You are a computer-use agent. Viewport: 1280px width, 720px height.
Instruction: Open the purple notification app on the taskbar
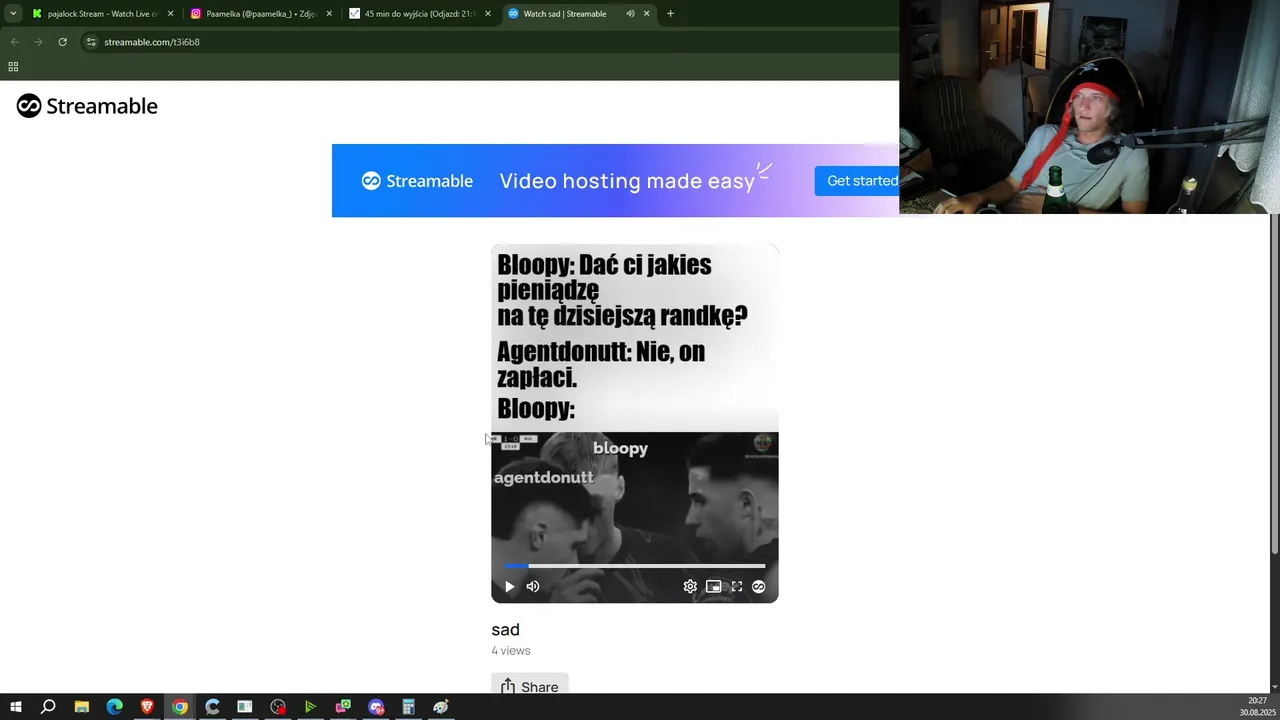coord(376,707)
